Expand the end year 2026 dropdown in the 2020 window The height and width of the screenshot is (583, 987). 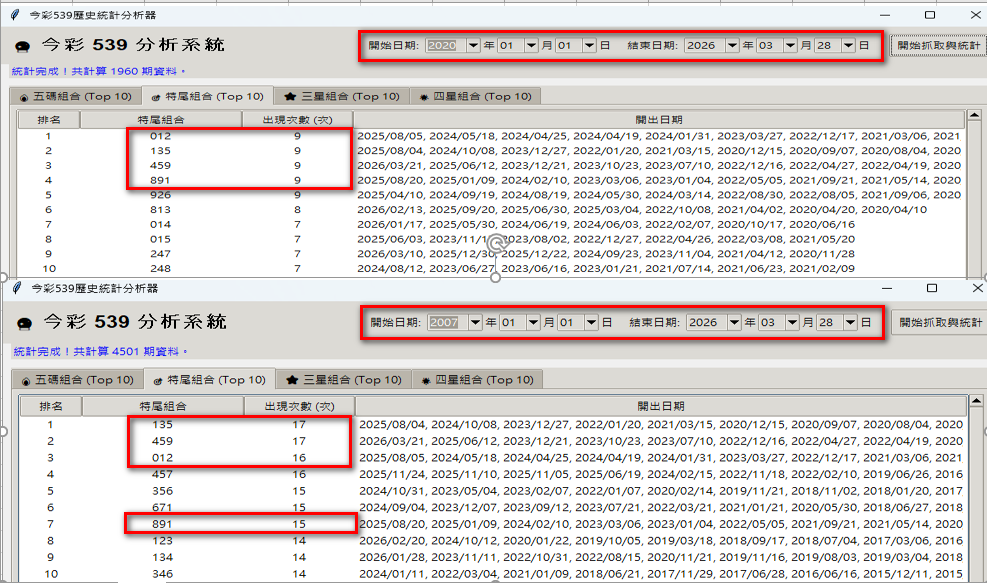click(x=732, y=46)
